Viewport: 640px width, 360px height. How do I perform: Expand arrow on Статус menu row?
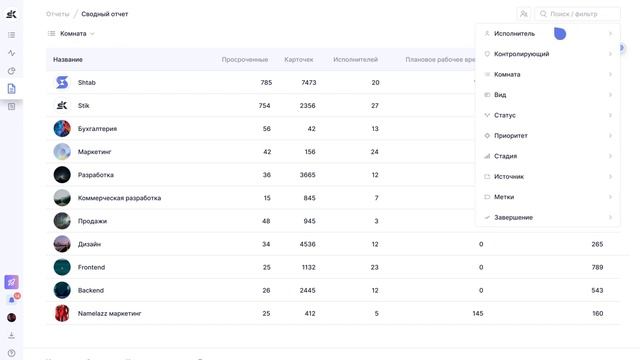pyautogui.click(x=611, y=115)
